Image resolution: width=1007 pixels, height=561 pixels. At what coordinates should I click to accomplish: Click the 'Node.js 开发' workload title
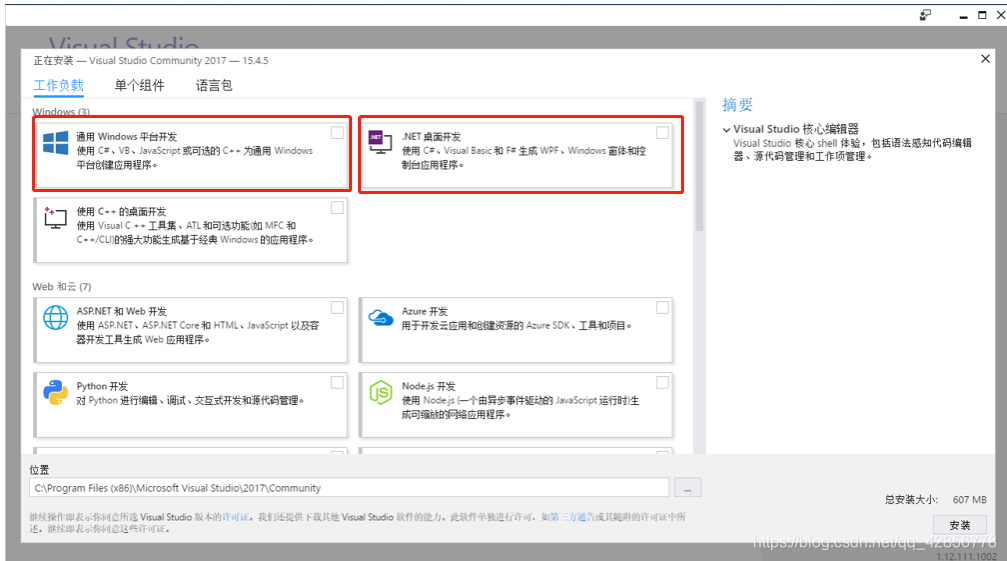point(428,386)
